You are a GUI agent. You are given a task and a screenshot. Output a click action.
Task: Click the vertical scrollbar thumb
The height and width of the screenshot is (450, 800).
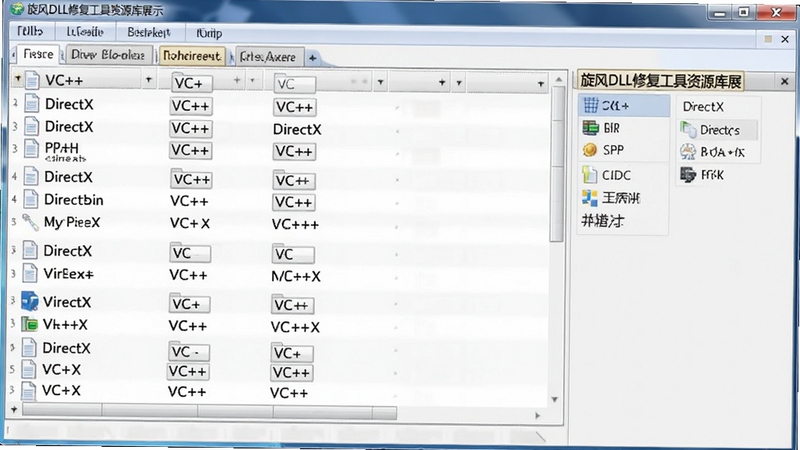tap(558, 163)
